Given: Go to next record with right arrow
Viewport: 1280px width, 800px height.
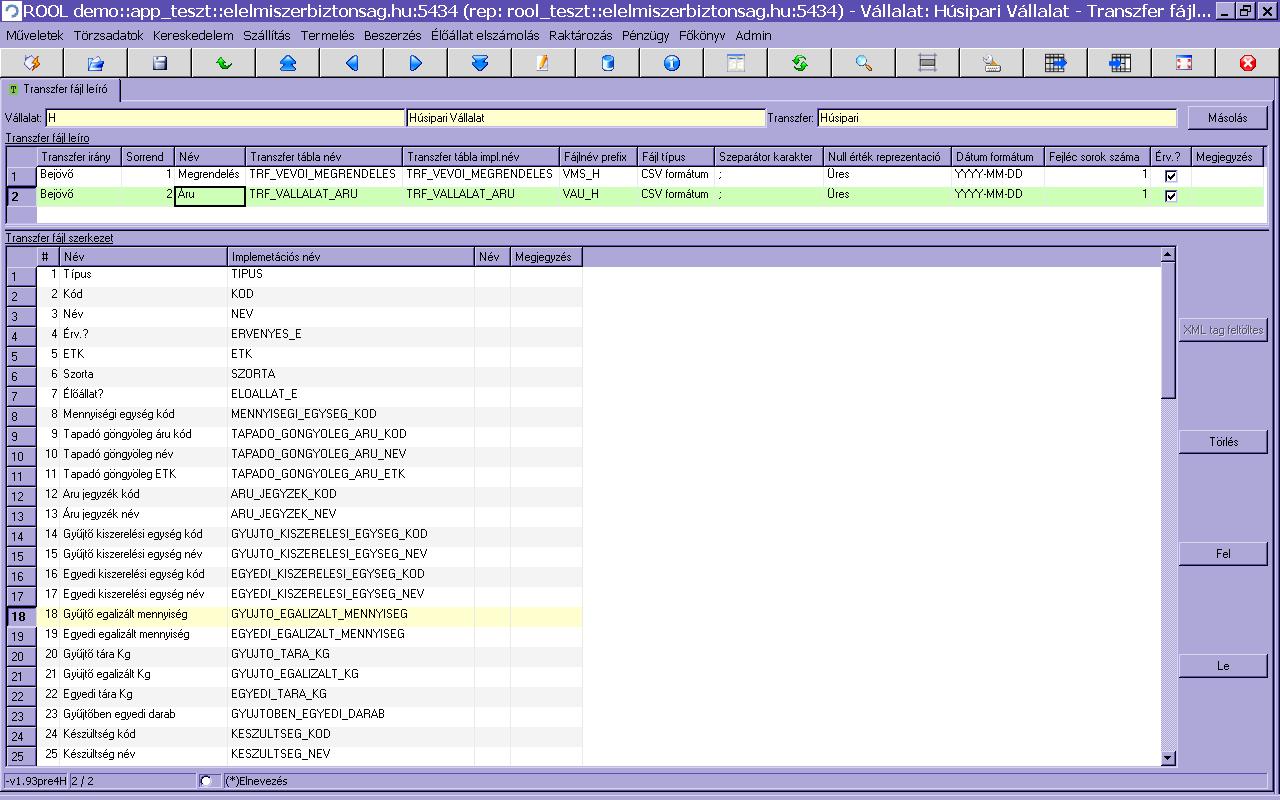Looking at the screenshot, I should [x=416, y=63].
